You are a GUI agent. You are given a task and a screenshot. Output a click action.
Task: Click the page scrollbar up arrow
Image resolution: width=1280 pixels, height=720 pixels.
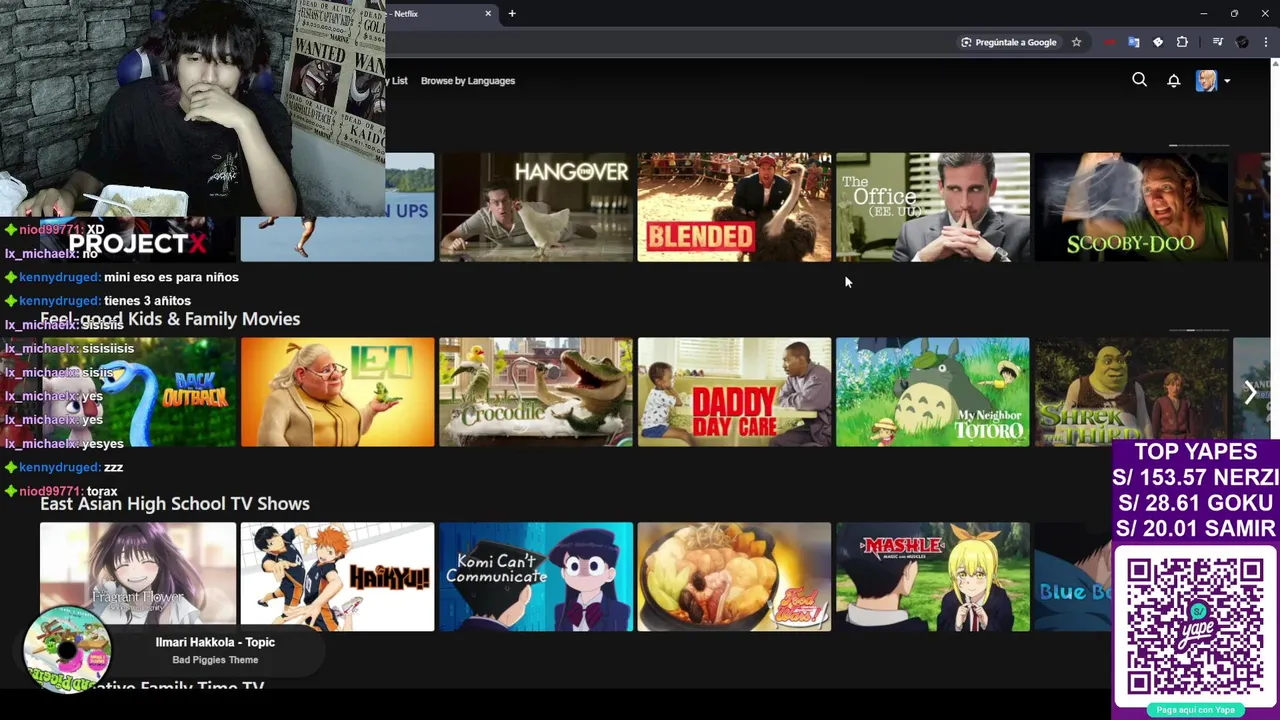[1275, 65]
